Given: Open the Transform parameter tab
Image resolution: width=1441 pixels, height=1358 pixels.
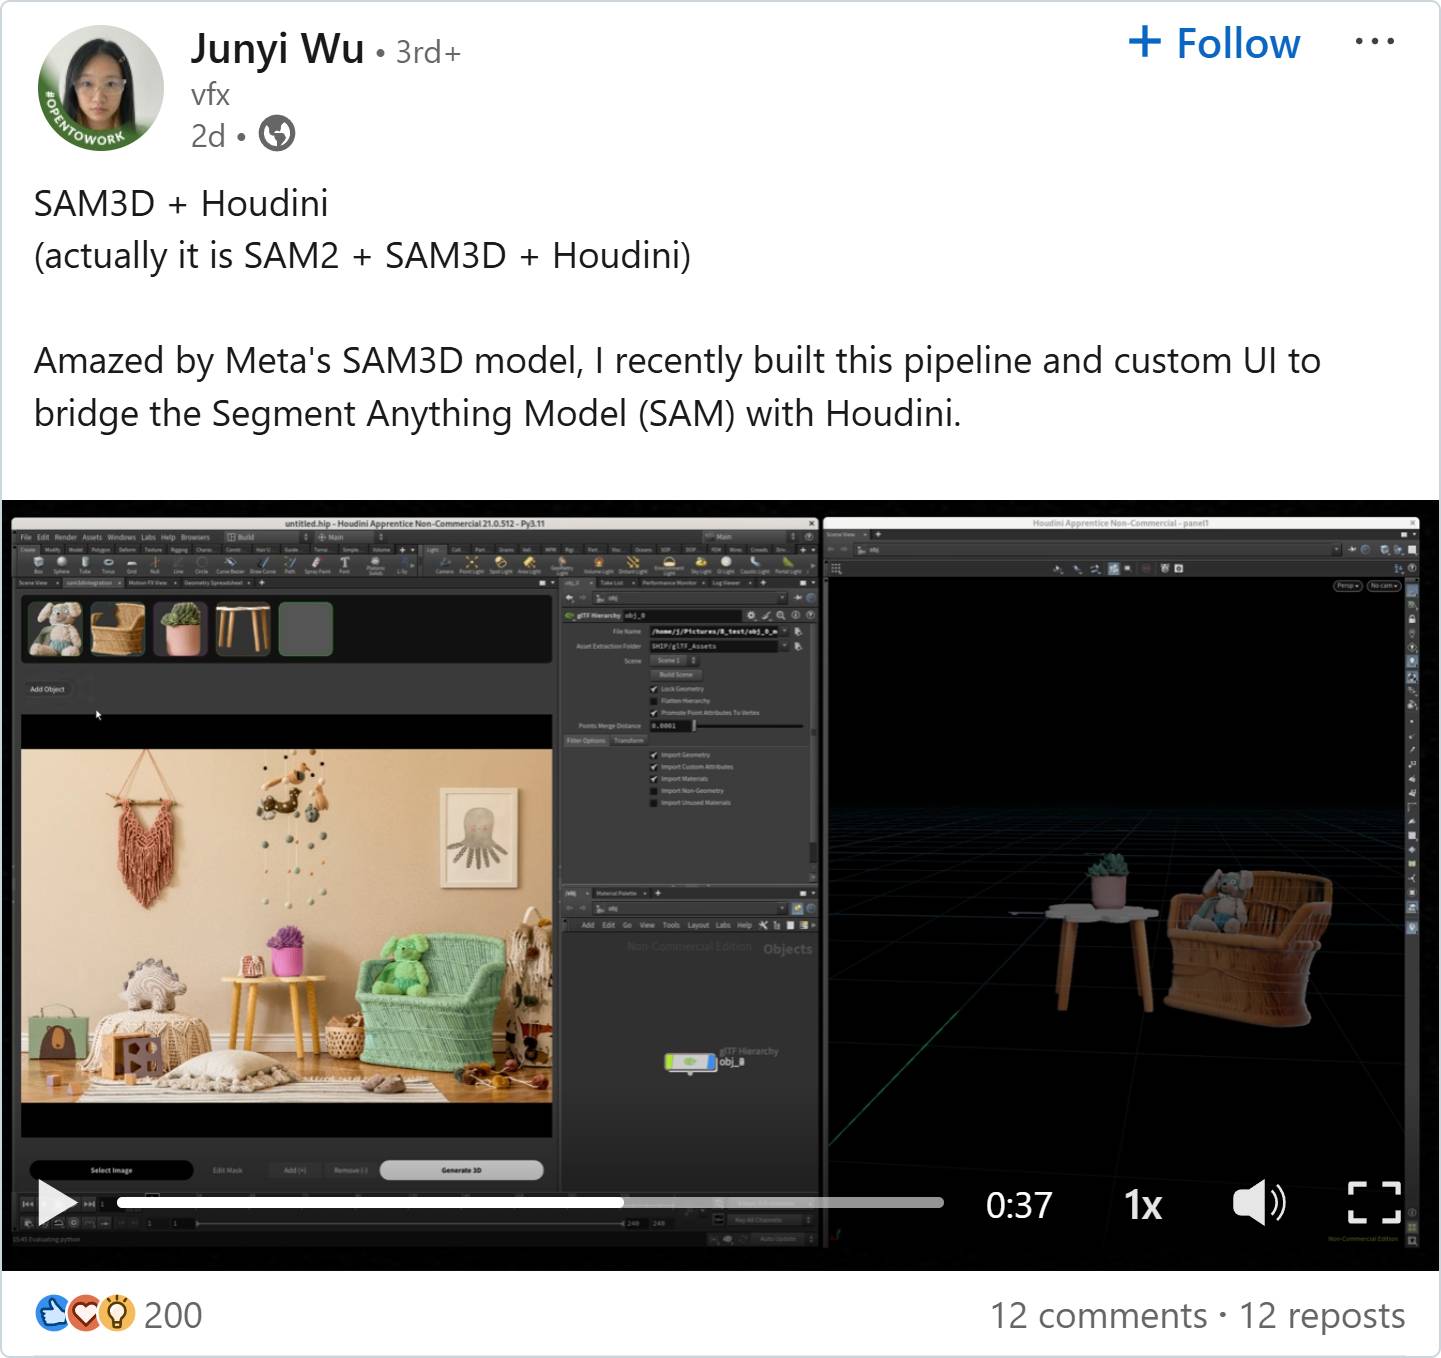Looking at the screenshot, I should click(629, 741).
